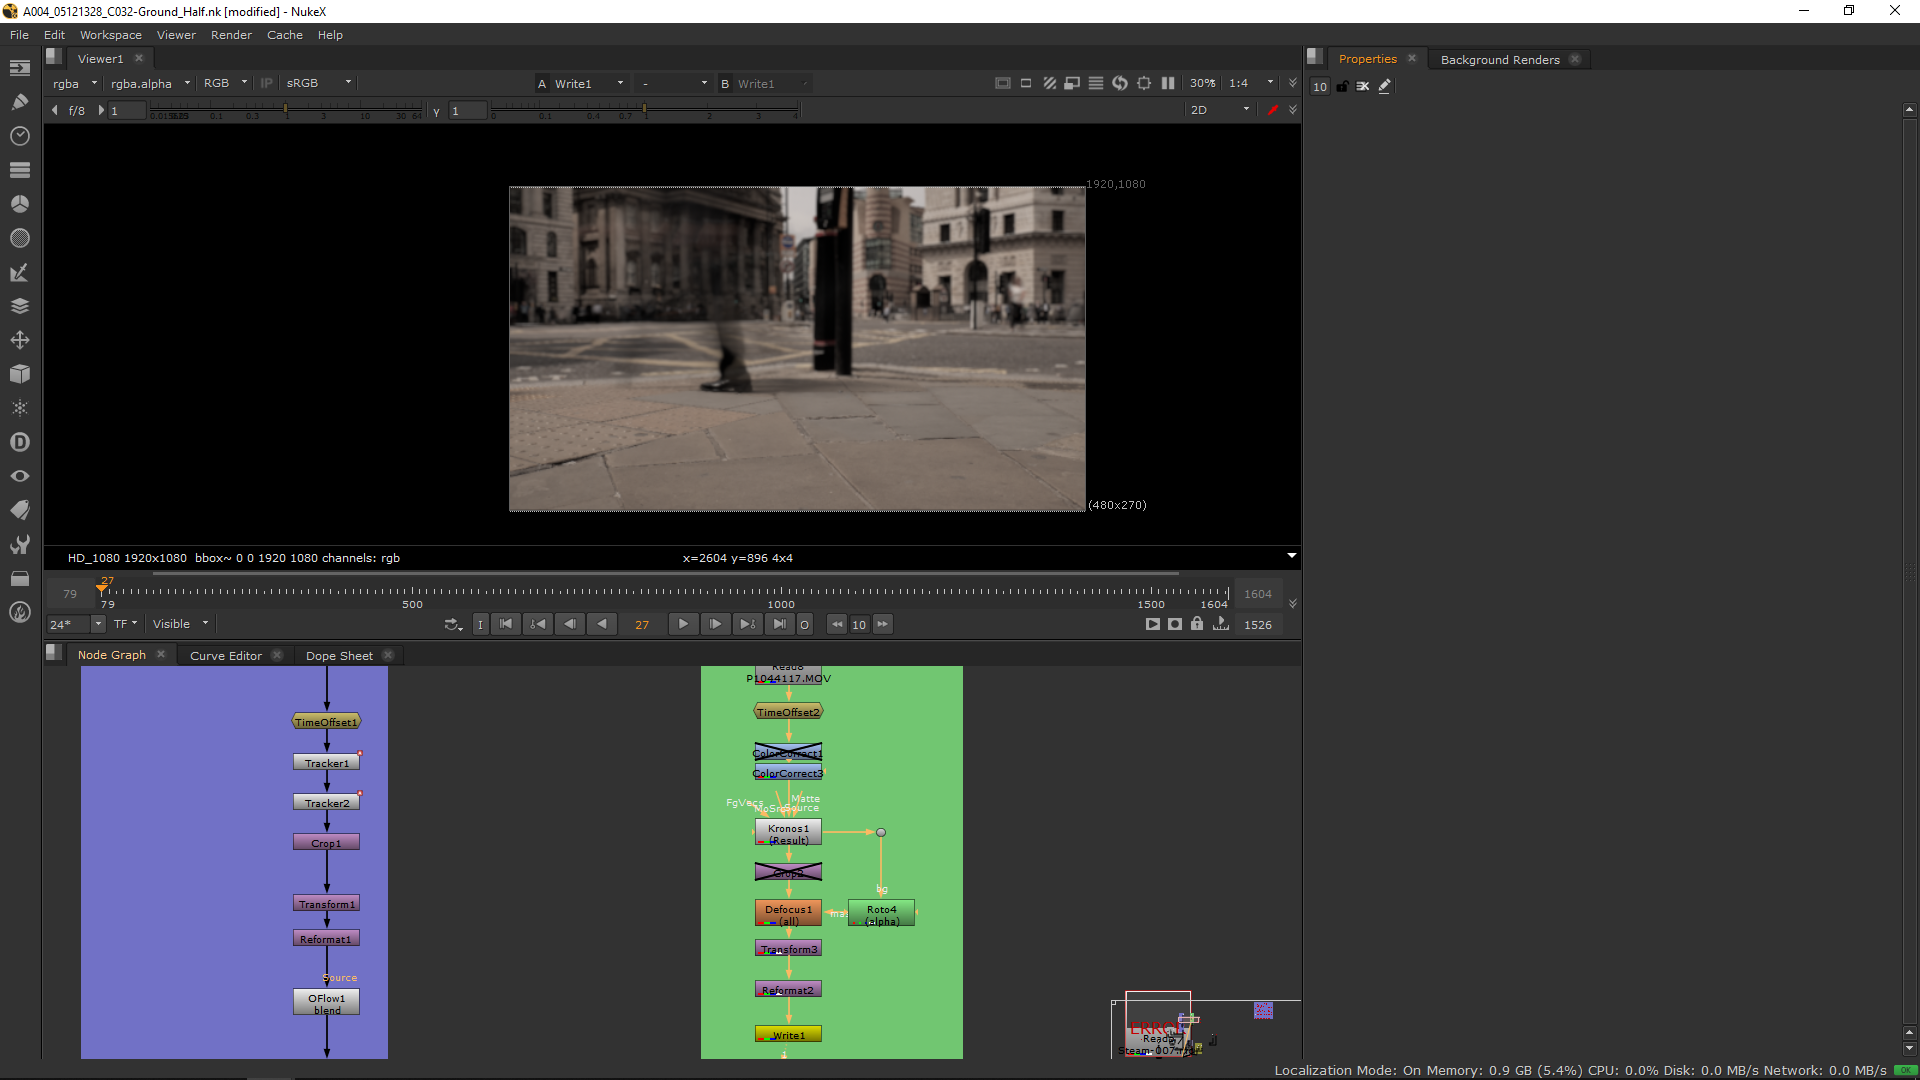Expand the 2D view mode dropdown
Screen dimensions: 1920x1080
1219,110
